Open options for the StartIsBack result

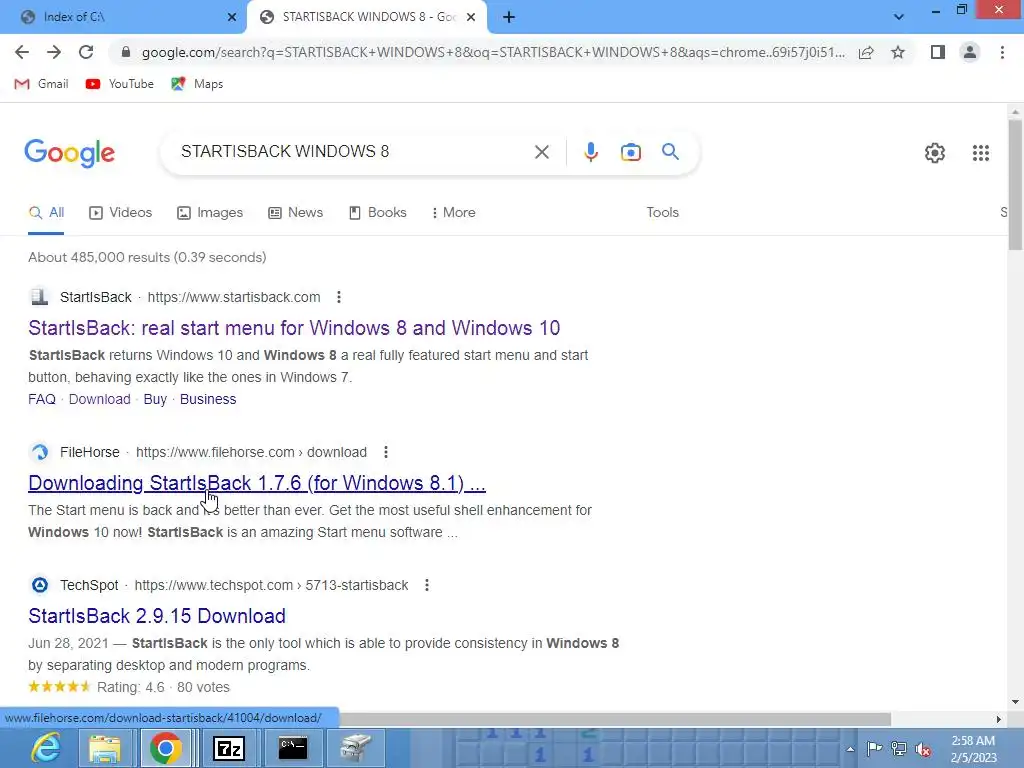(338, 297)
